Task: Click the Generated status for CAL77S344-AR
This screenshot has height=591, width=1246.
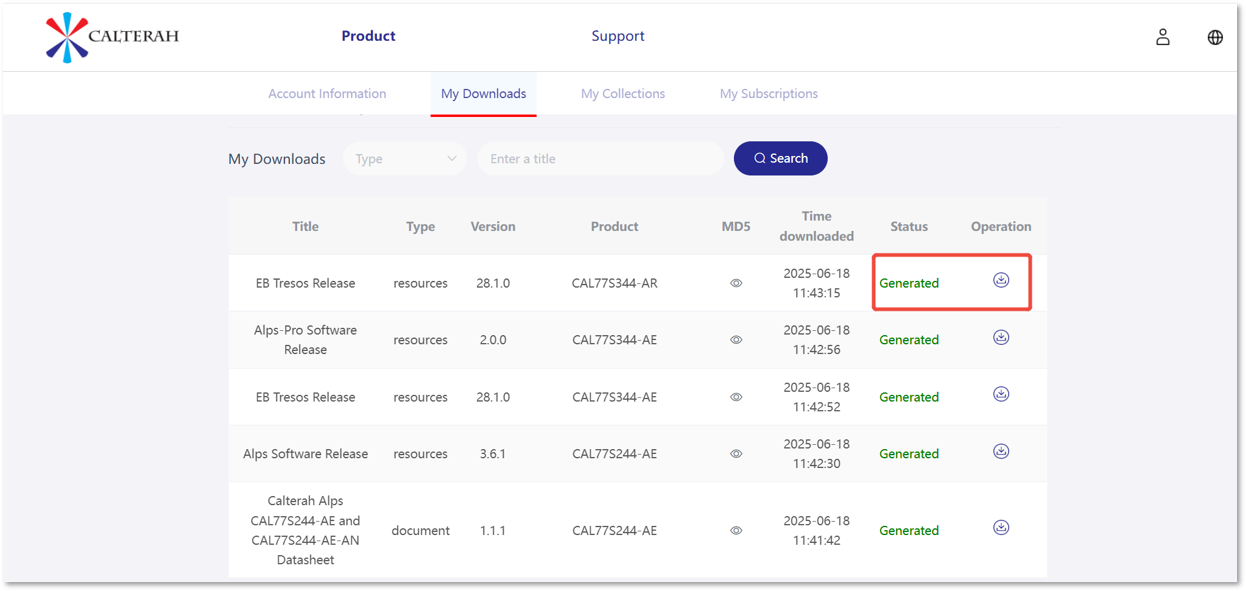Action: tap(909, 283)
